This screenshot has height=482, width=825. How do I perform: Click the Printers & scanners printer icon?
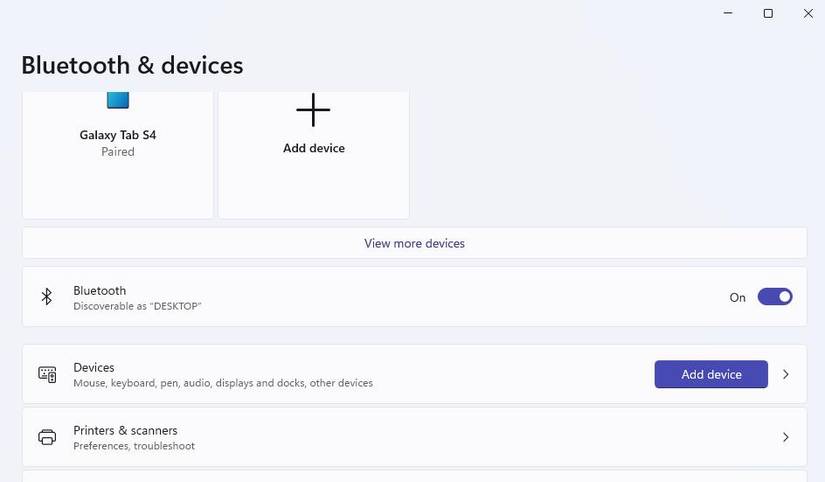[47, 437]
